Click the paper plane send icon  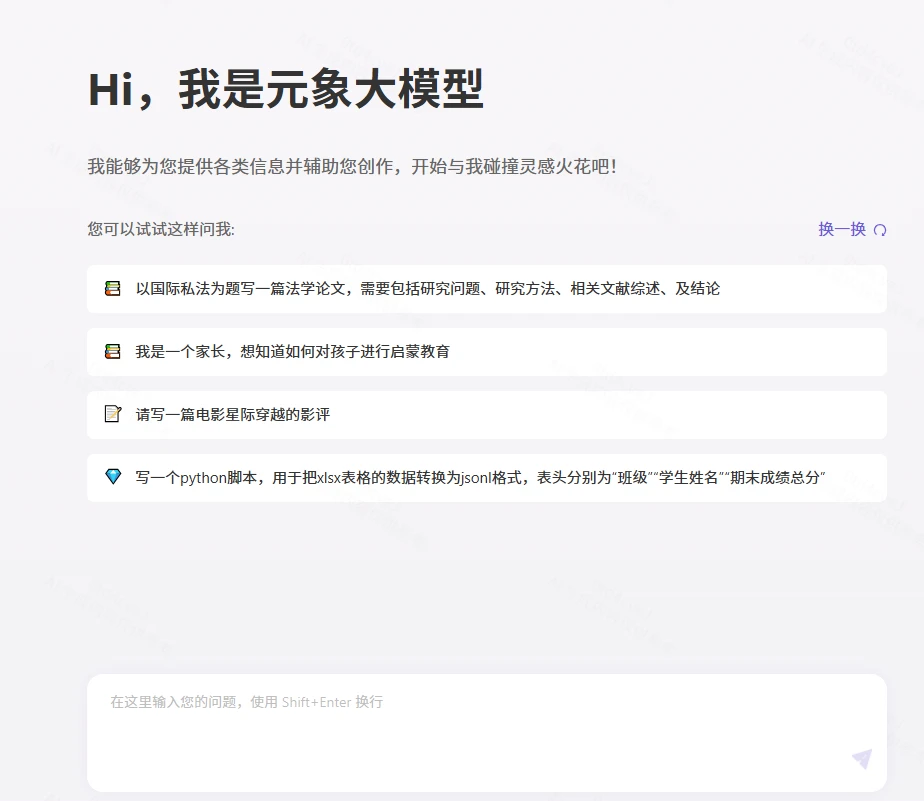click(x=862, y=759)
